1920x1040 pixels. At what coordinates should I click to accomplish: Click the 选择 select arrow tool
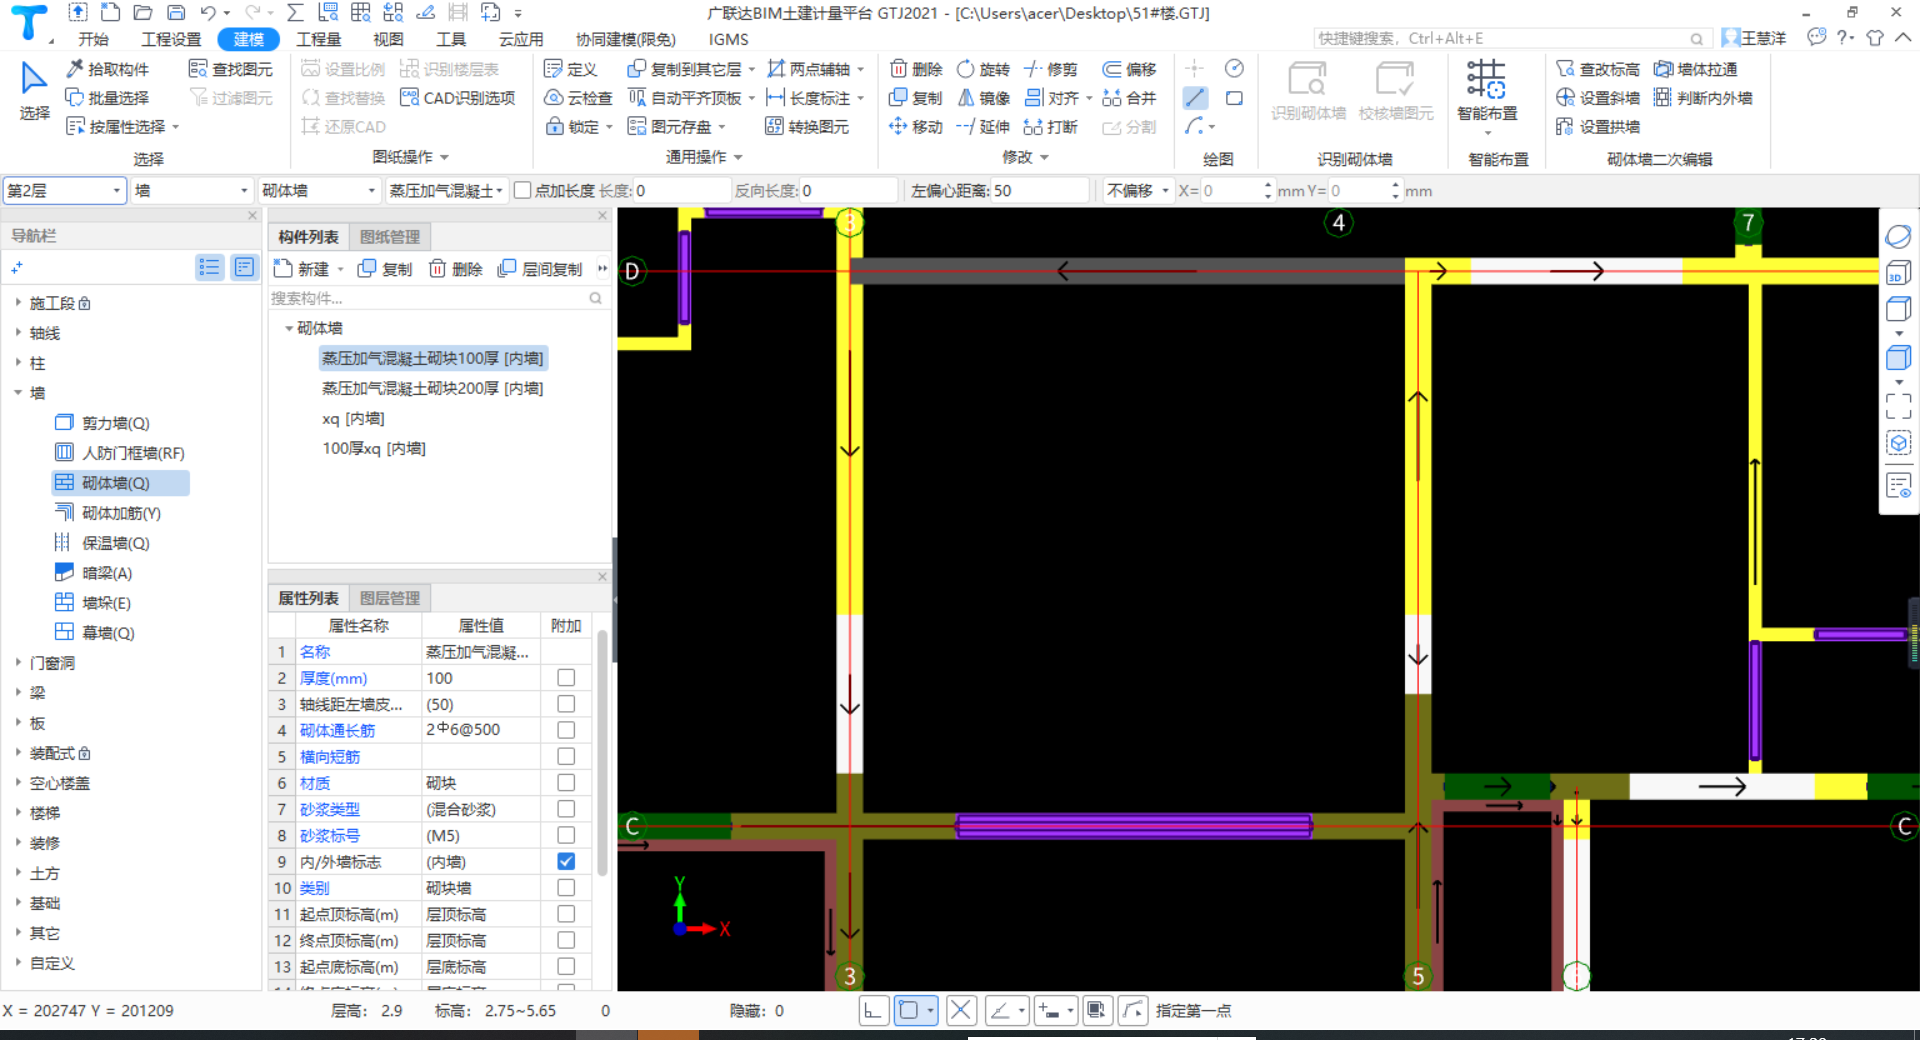pyautogui.click(x=34, y=89)
